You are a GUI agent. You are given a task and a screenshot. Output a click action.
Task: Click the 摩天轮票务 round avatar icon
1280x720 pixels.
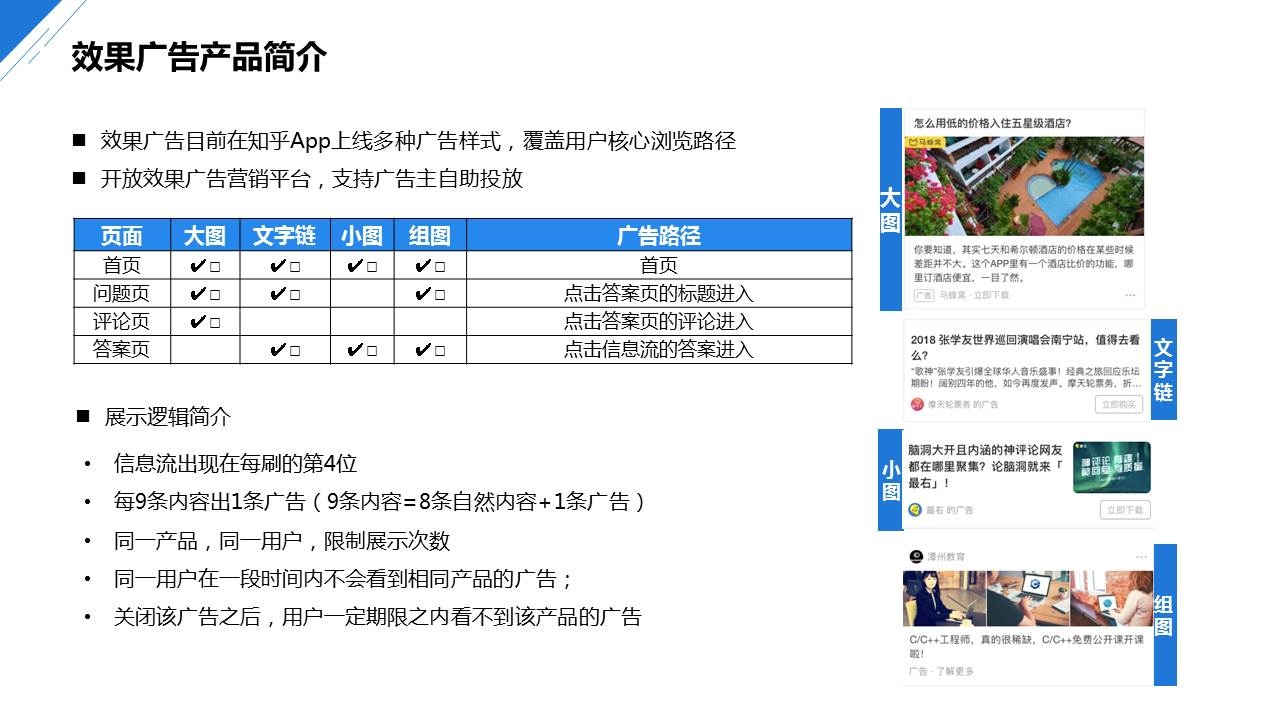pyautogui.click(x=917, y=404)
